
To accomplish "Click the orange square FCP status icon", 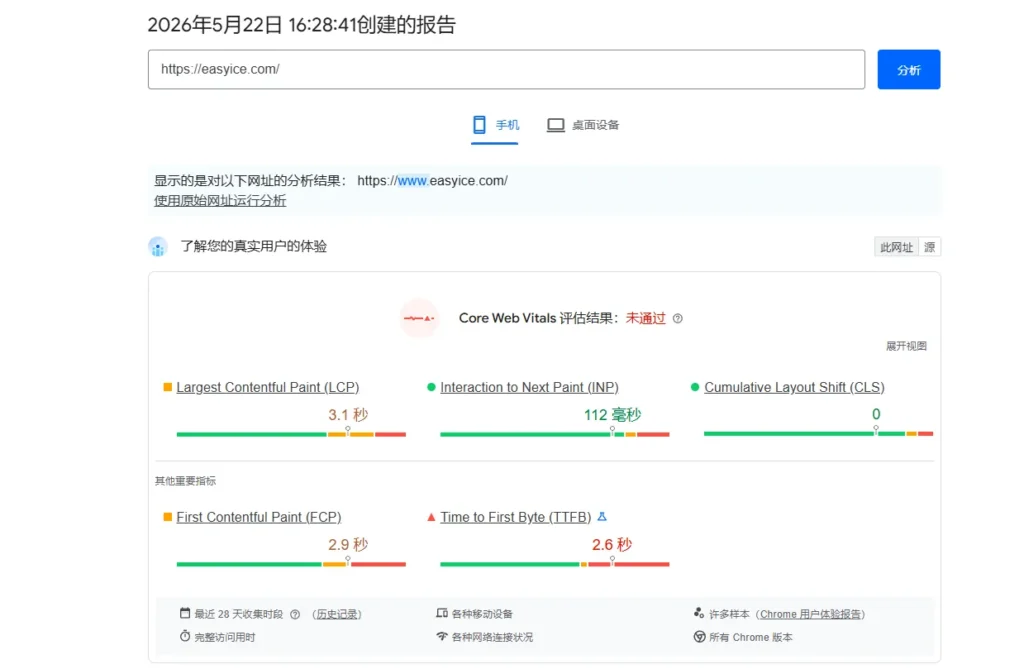I will (x=167, y=517).
